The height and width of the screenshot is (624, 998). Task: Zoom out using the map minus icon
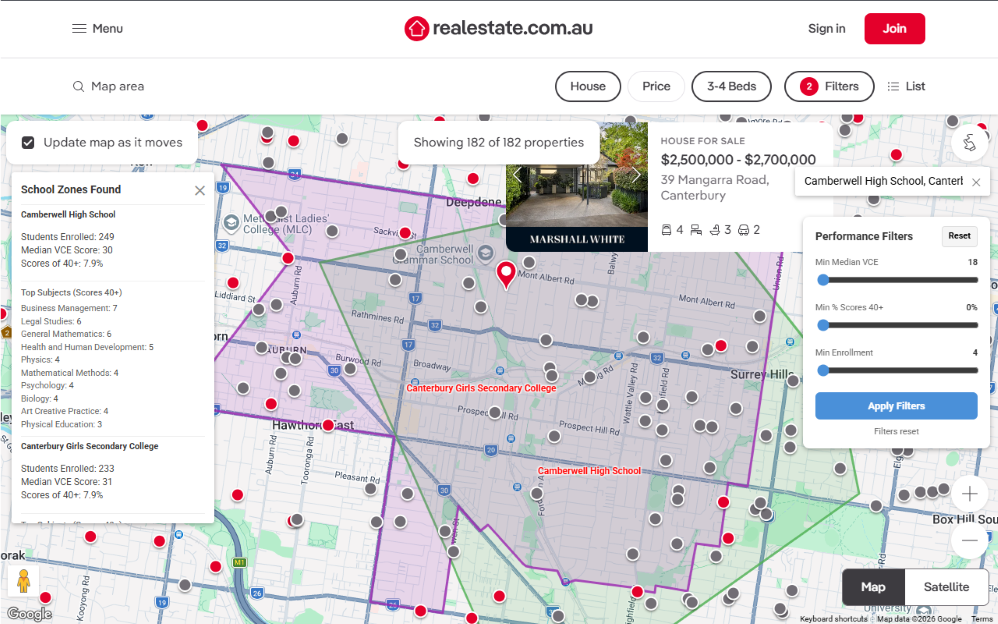(969, 540)
